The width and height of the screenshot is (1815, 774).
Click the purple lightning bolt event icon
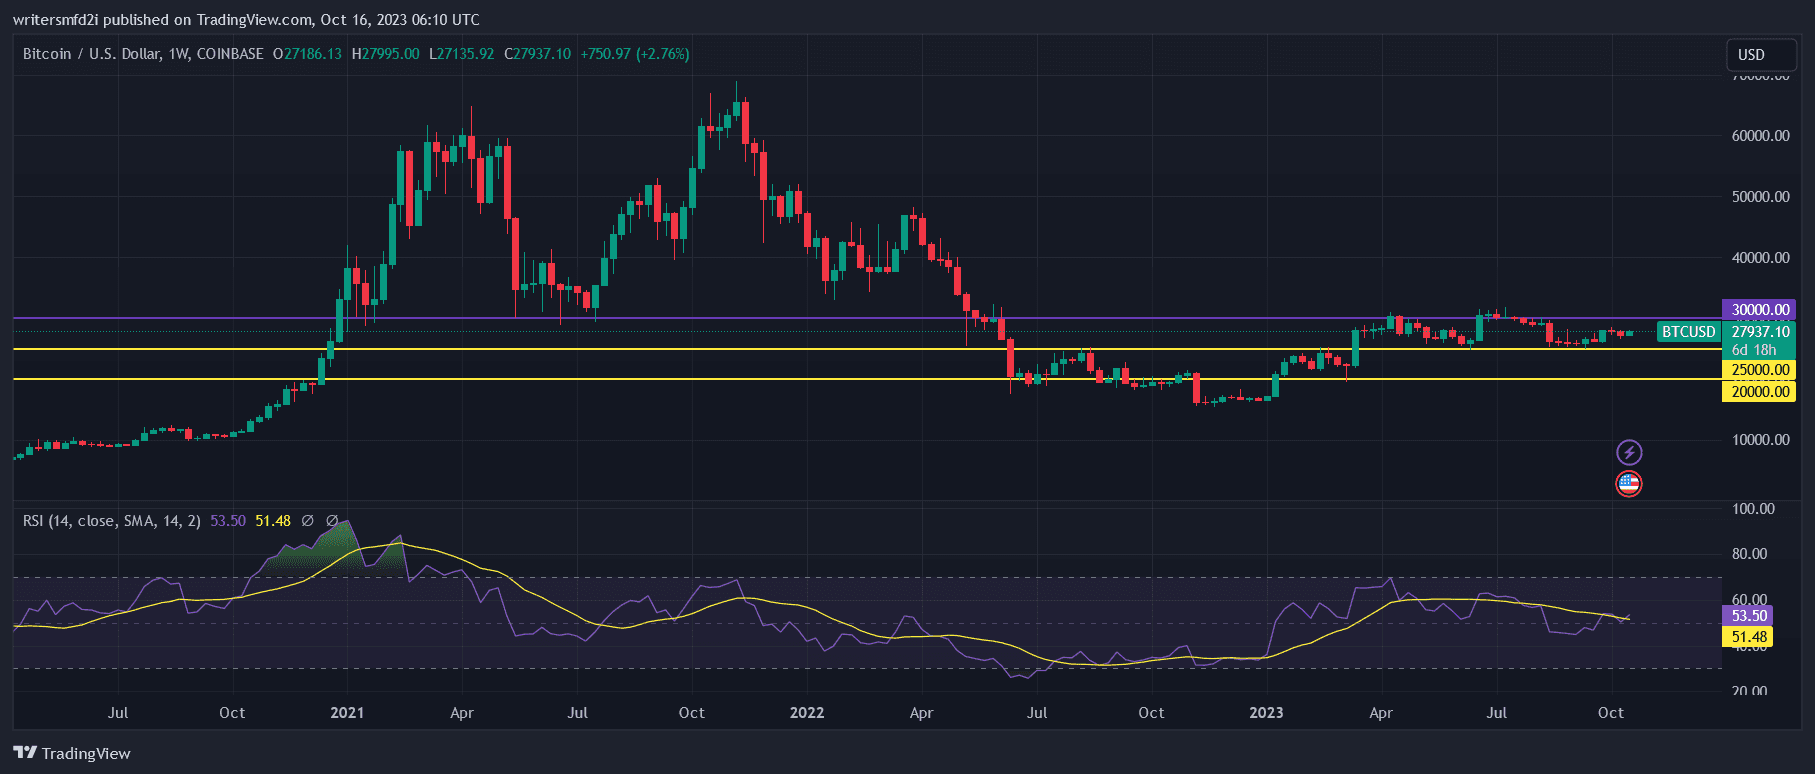(x=1629, y=452)
